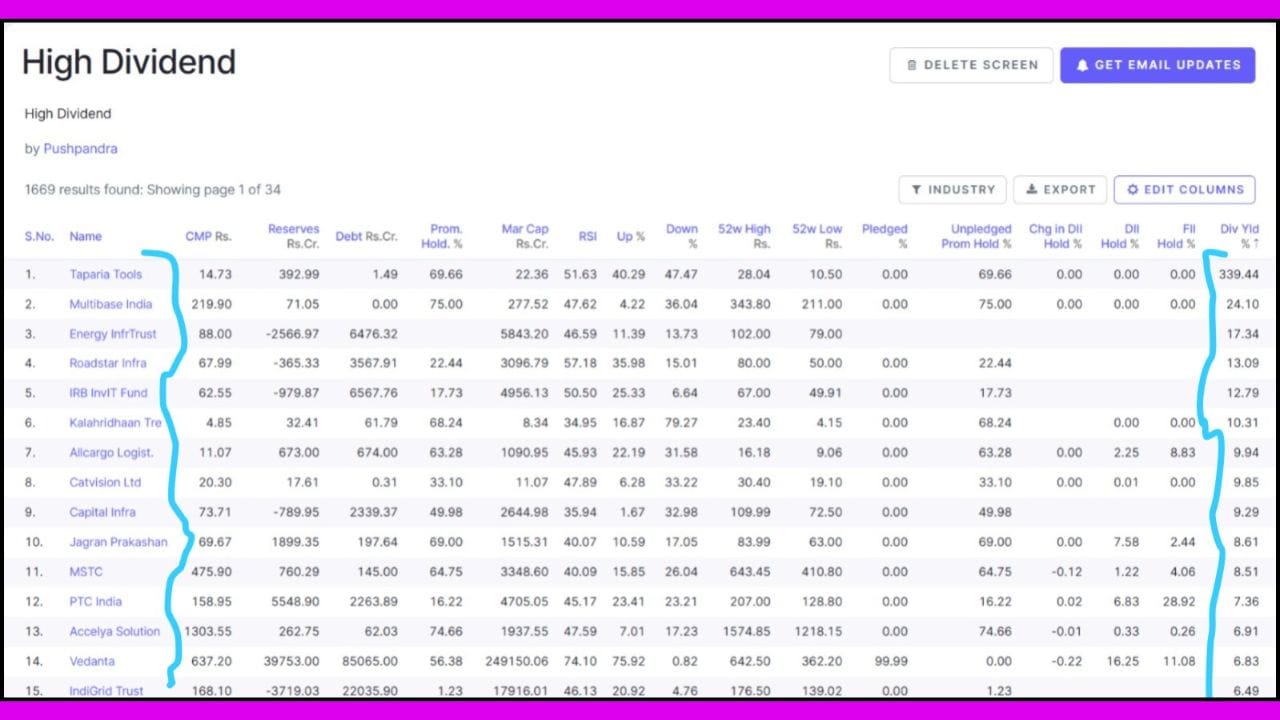Click the gear icon on Edit Columns

pos(1131,189)
